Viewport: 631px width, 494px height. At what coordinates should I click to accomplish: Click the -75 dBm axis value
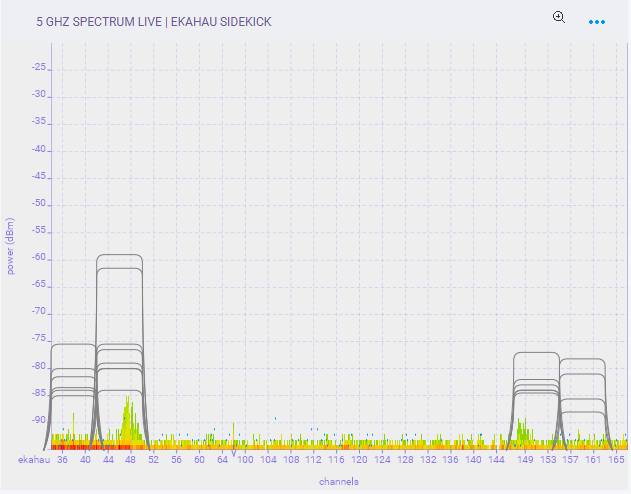point(39,339)
